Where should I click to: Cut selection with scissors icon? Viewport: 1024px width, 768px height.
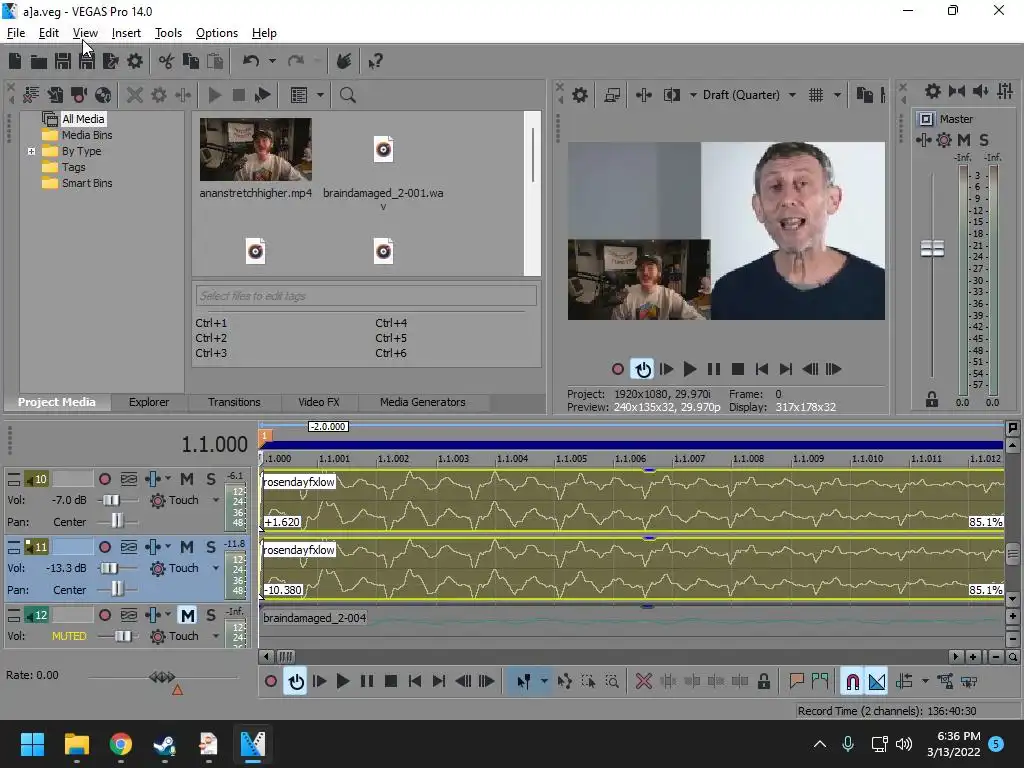[x=167, y=61]
